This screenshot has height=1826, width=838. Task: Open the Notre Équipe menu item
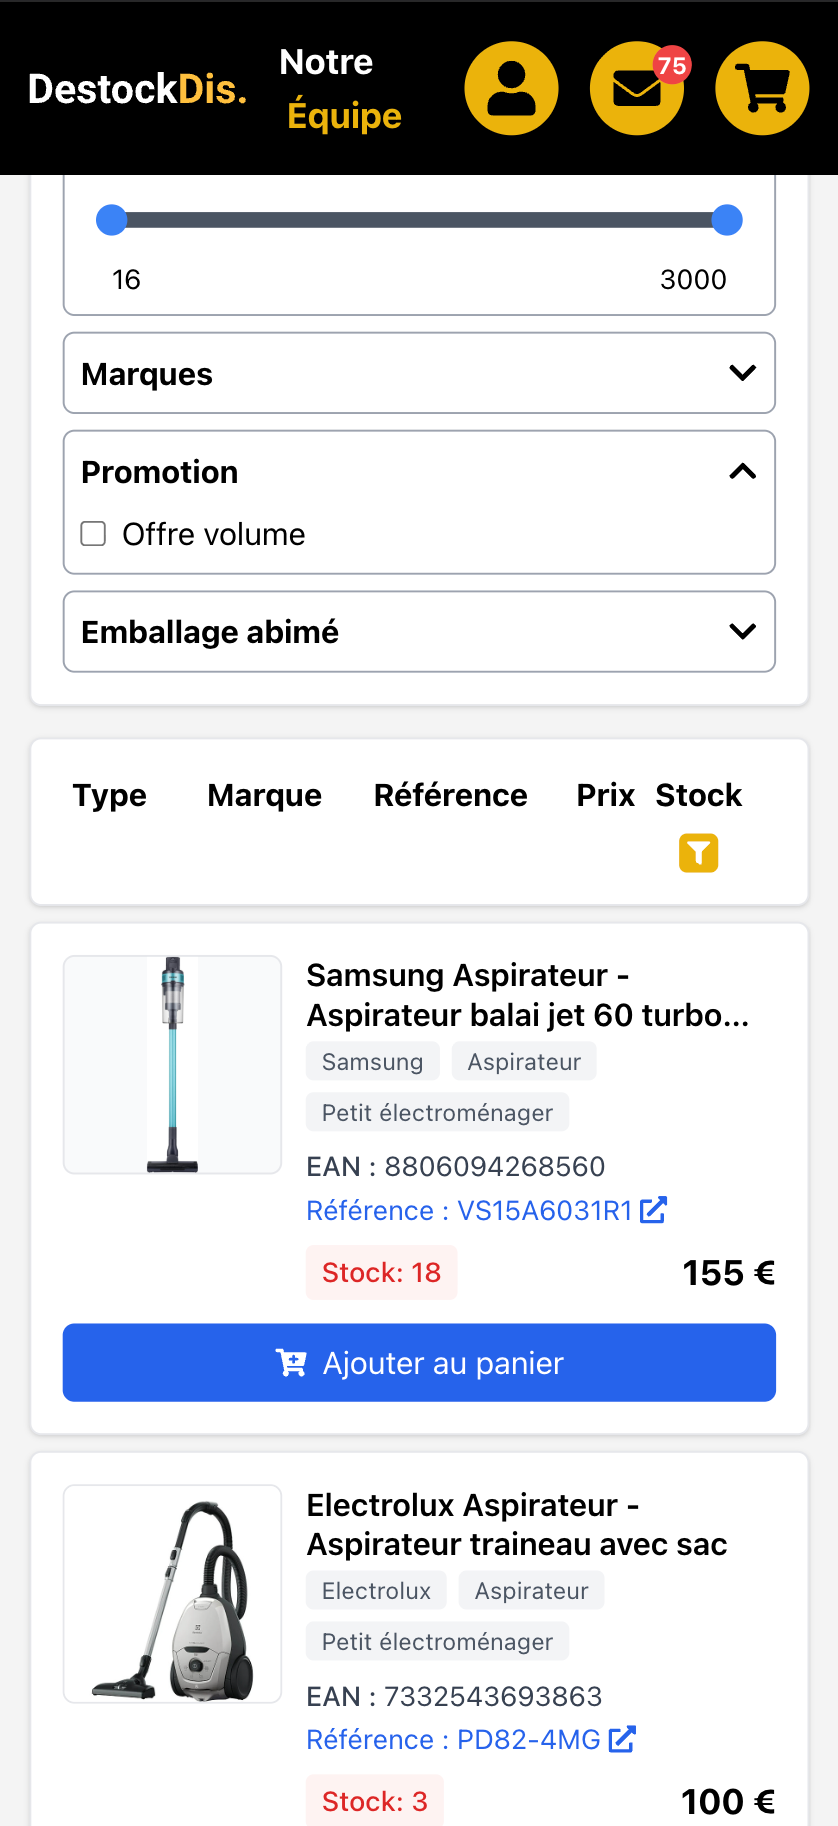(x=341, y=89)
